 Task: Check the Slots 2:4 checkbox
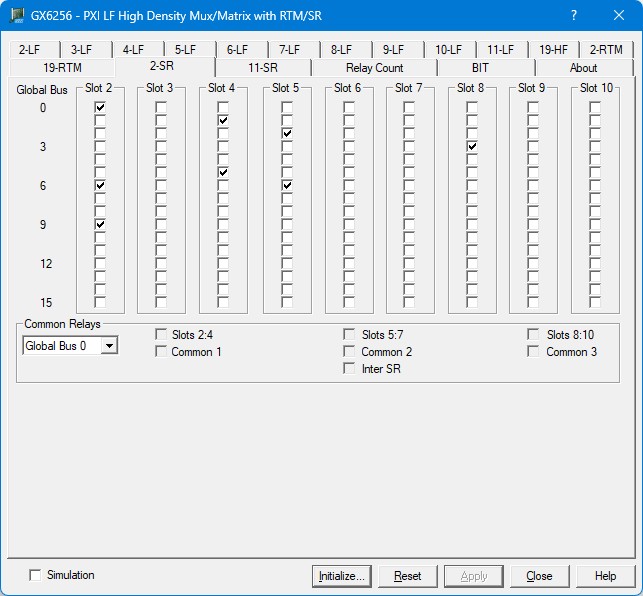click(161, 335)
